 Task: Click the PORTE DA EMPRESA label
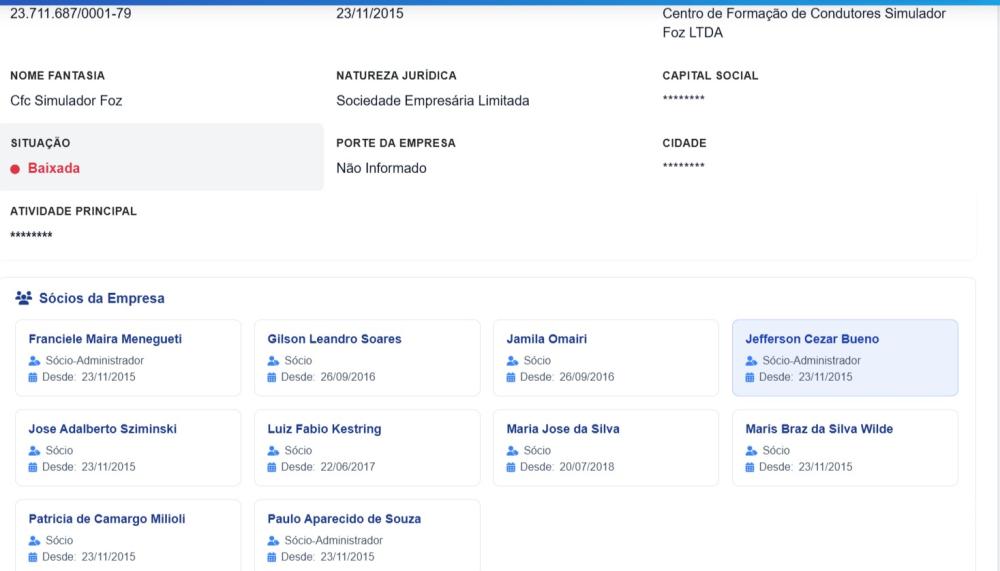click(396, 143)
